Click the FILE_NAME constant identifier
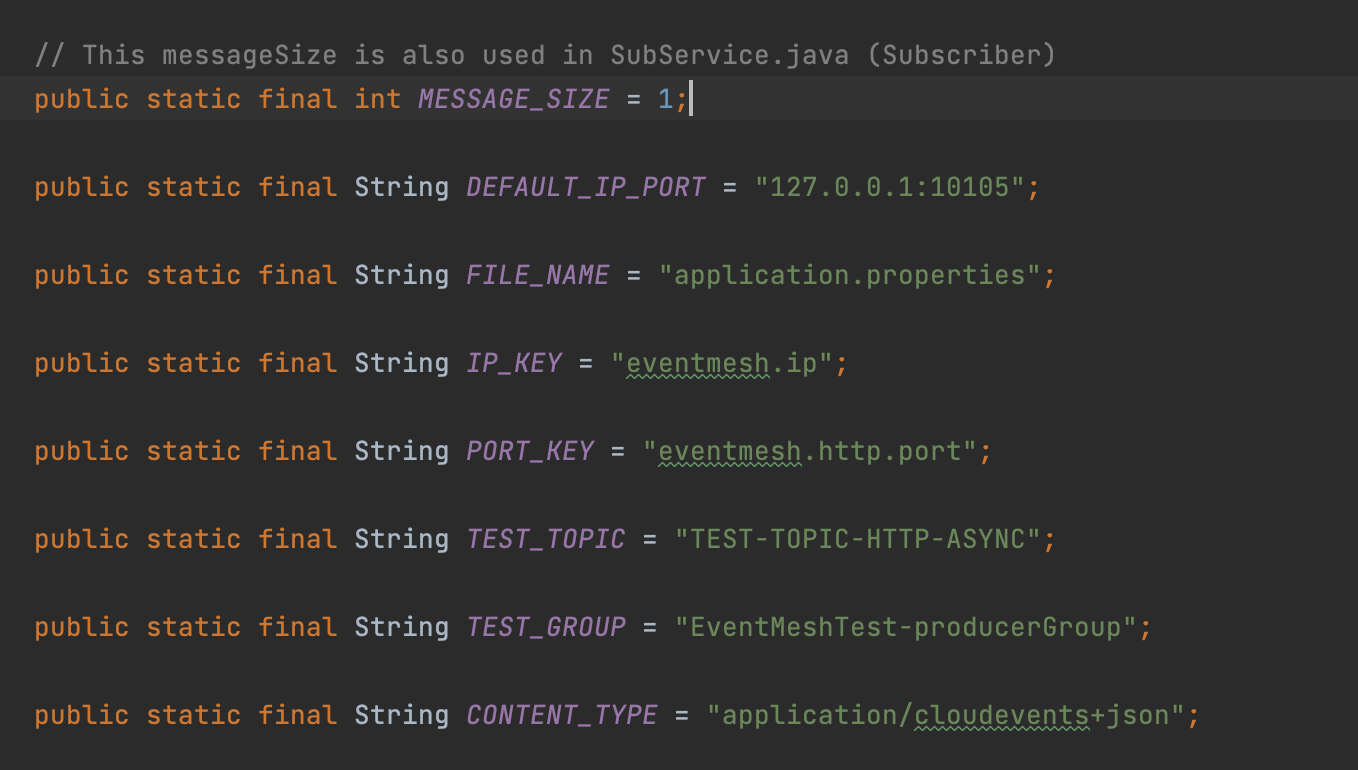 (x=537, y=275)
